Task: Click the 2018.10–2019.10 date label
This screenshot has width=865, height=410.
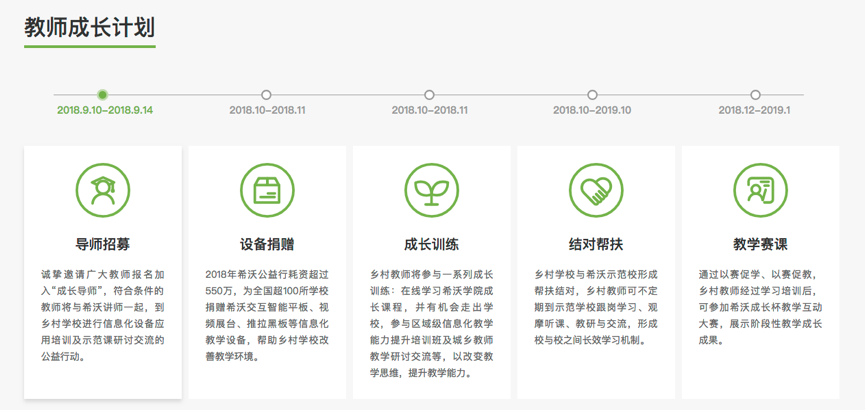Action: pos(592,110)
